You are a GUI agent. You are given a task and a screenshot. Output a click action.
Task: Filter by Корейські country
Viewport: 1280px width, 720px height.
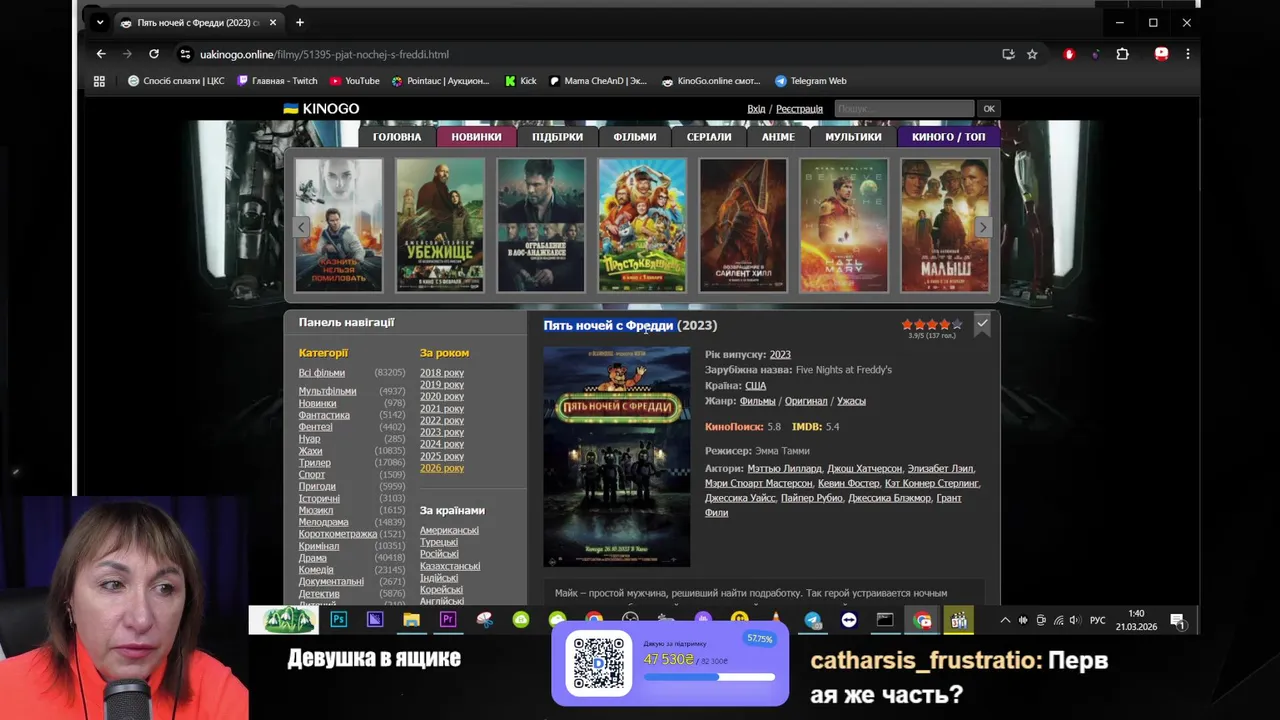click(x=441, y=590)
